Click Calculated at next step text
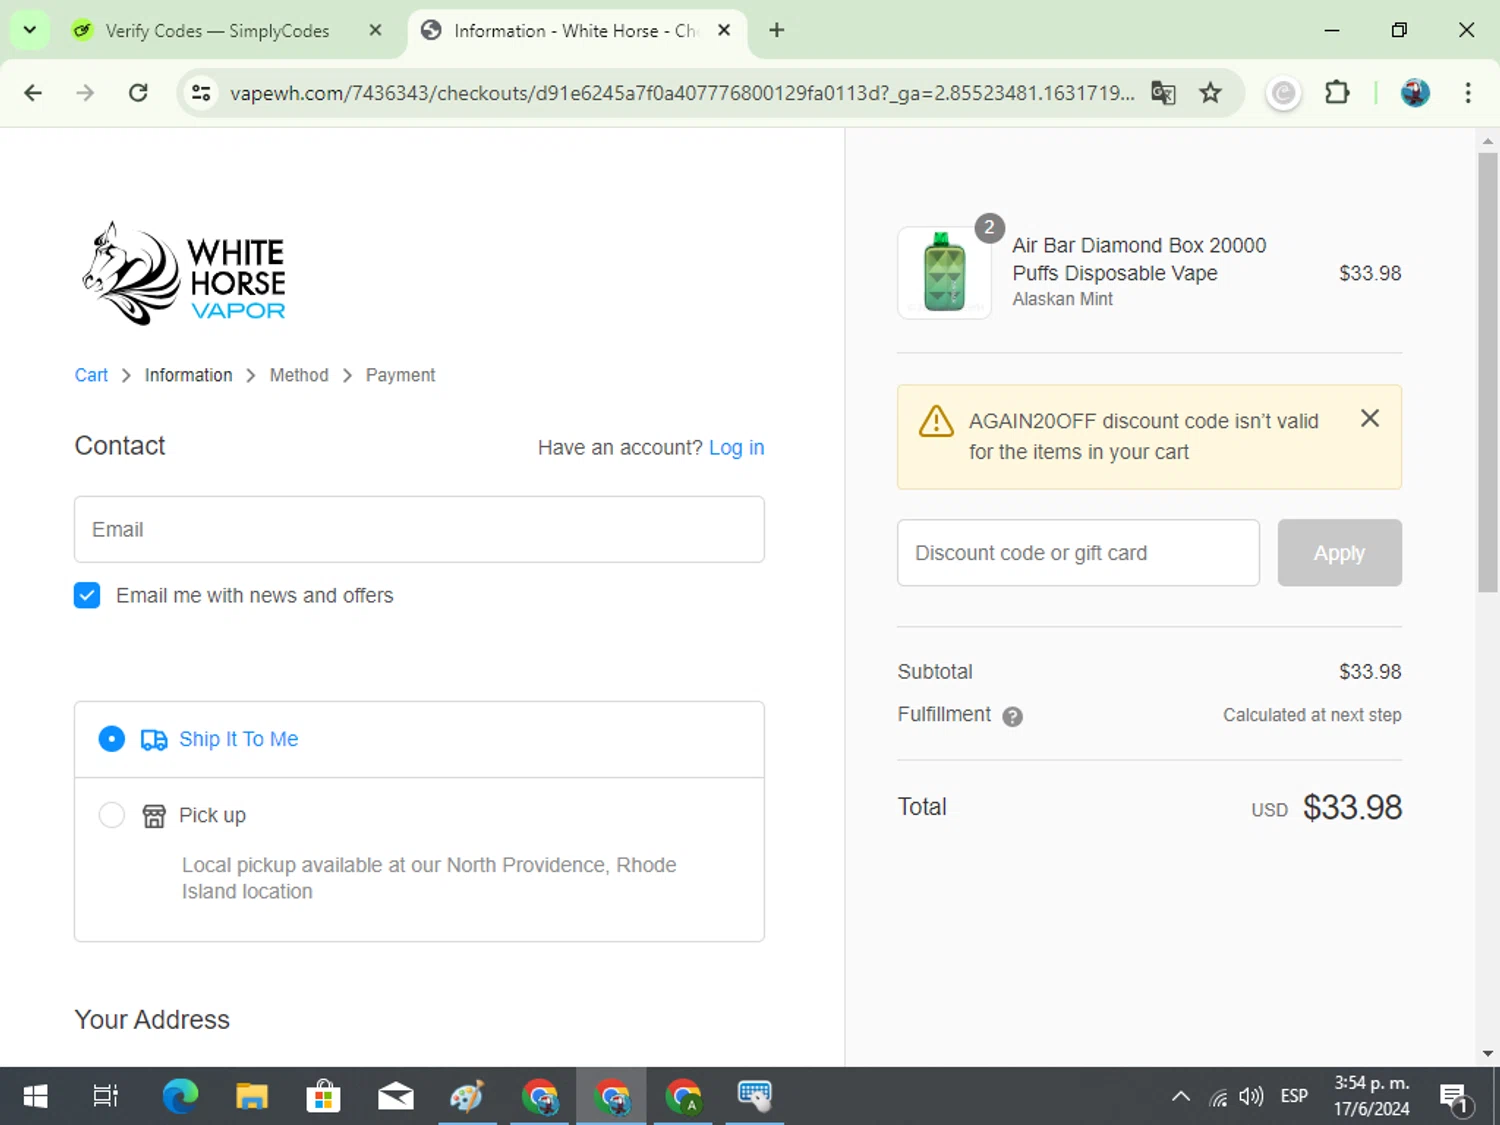Image resolution: width=1500 pixels, height=1125 pixels. pos(1312,715)
